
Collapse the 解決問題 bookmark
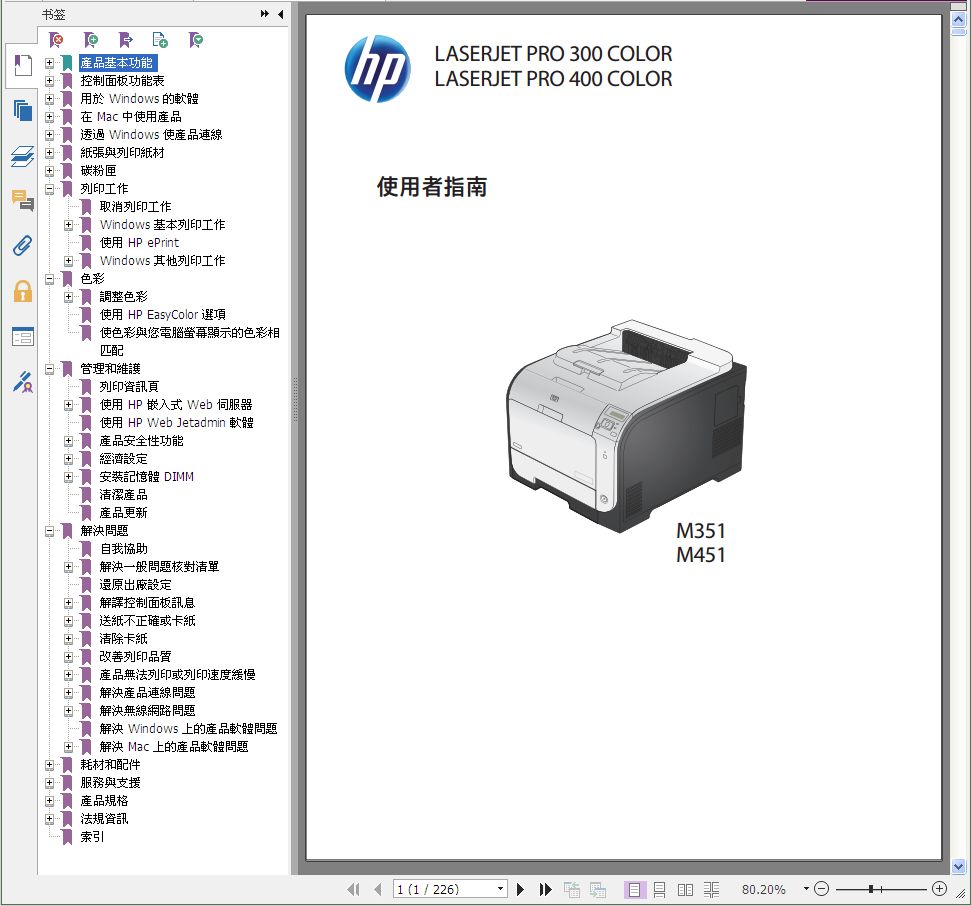pos(49,530)
